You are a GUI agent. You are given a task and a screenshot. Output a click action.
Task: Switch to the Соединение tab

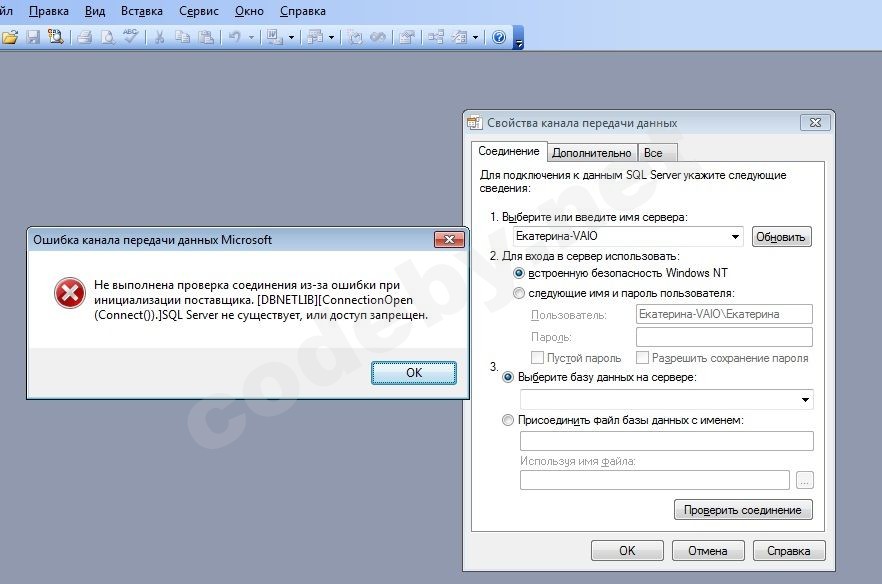508,151
